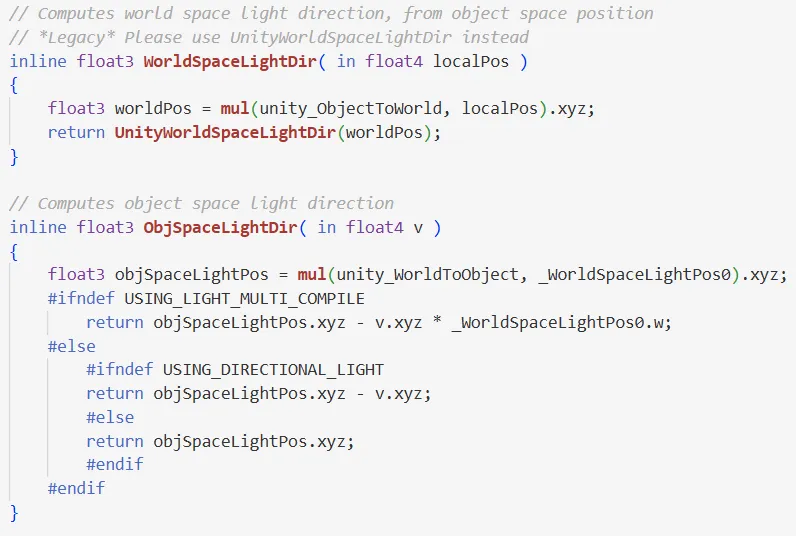The width and height of the screenshot is (796, 536).
Task: Place cursor on USING_DIRECTIONAL_LIGHT macro
Action: coord(273,370)
